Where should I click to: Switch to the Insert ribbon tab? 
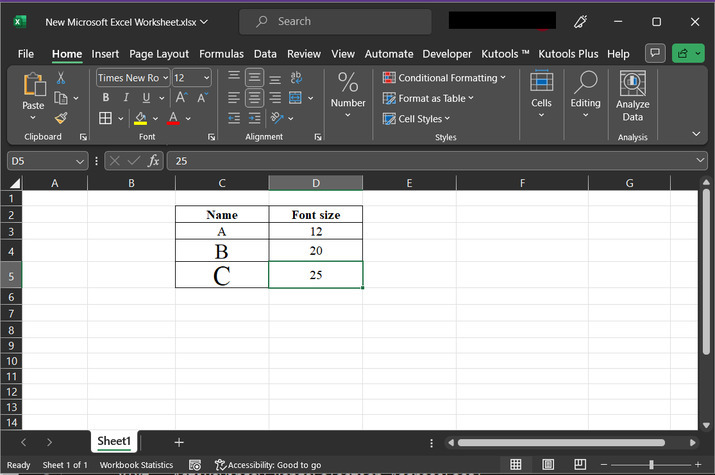[x=105, y=54]
